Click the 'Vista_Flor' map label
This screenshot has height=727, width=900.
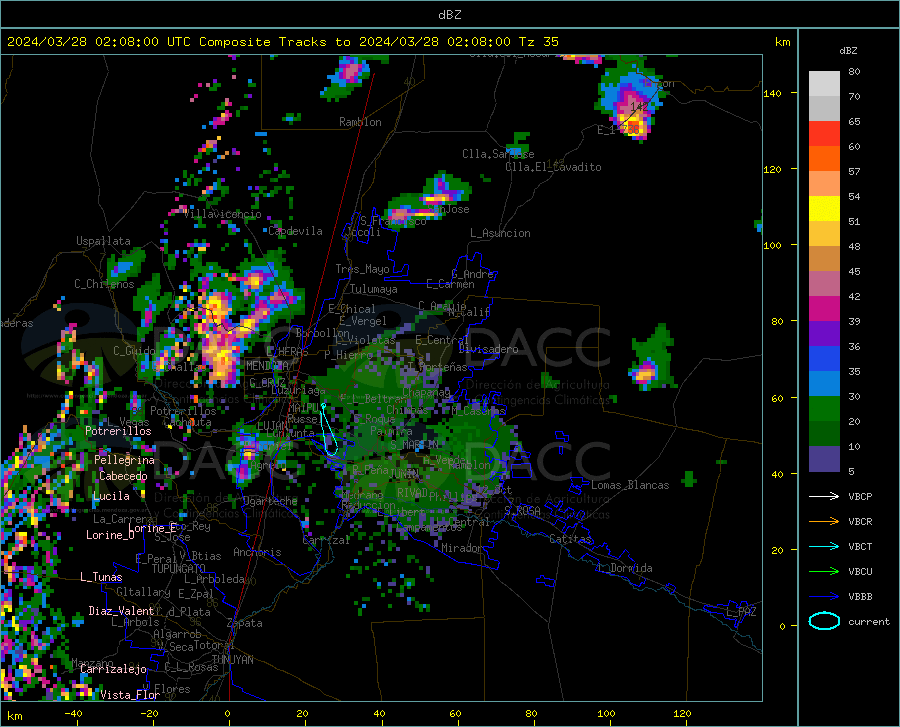coord(130,695)
